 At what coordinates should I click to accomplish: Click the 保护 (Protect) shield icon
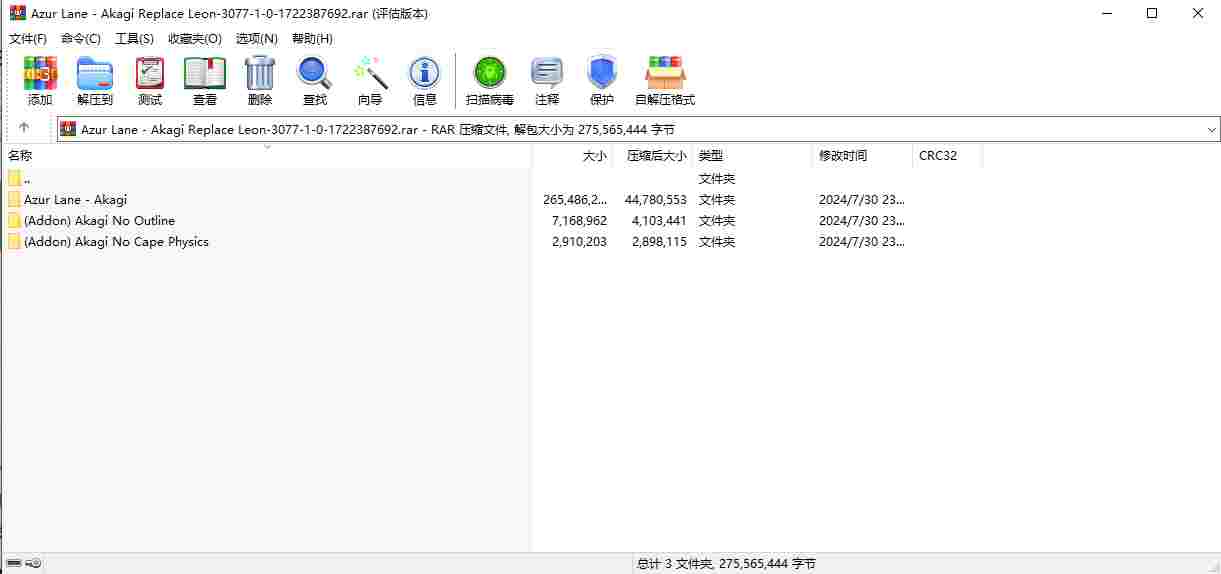pos(602,73)
